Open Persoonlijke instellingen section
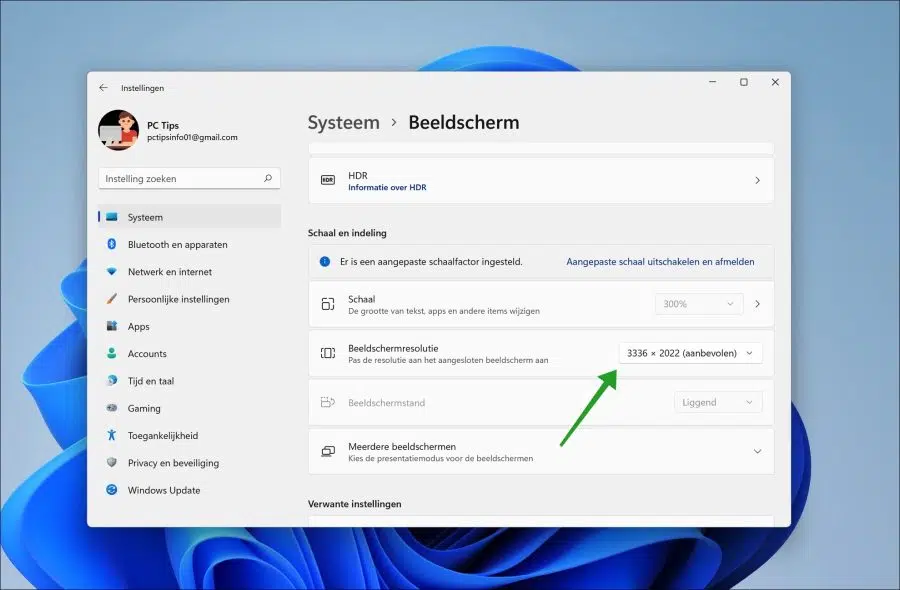This screenshot has height=590, width=900. point(189,299)
